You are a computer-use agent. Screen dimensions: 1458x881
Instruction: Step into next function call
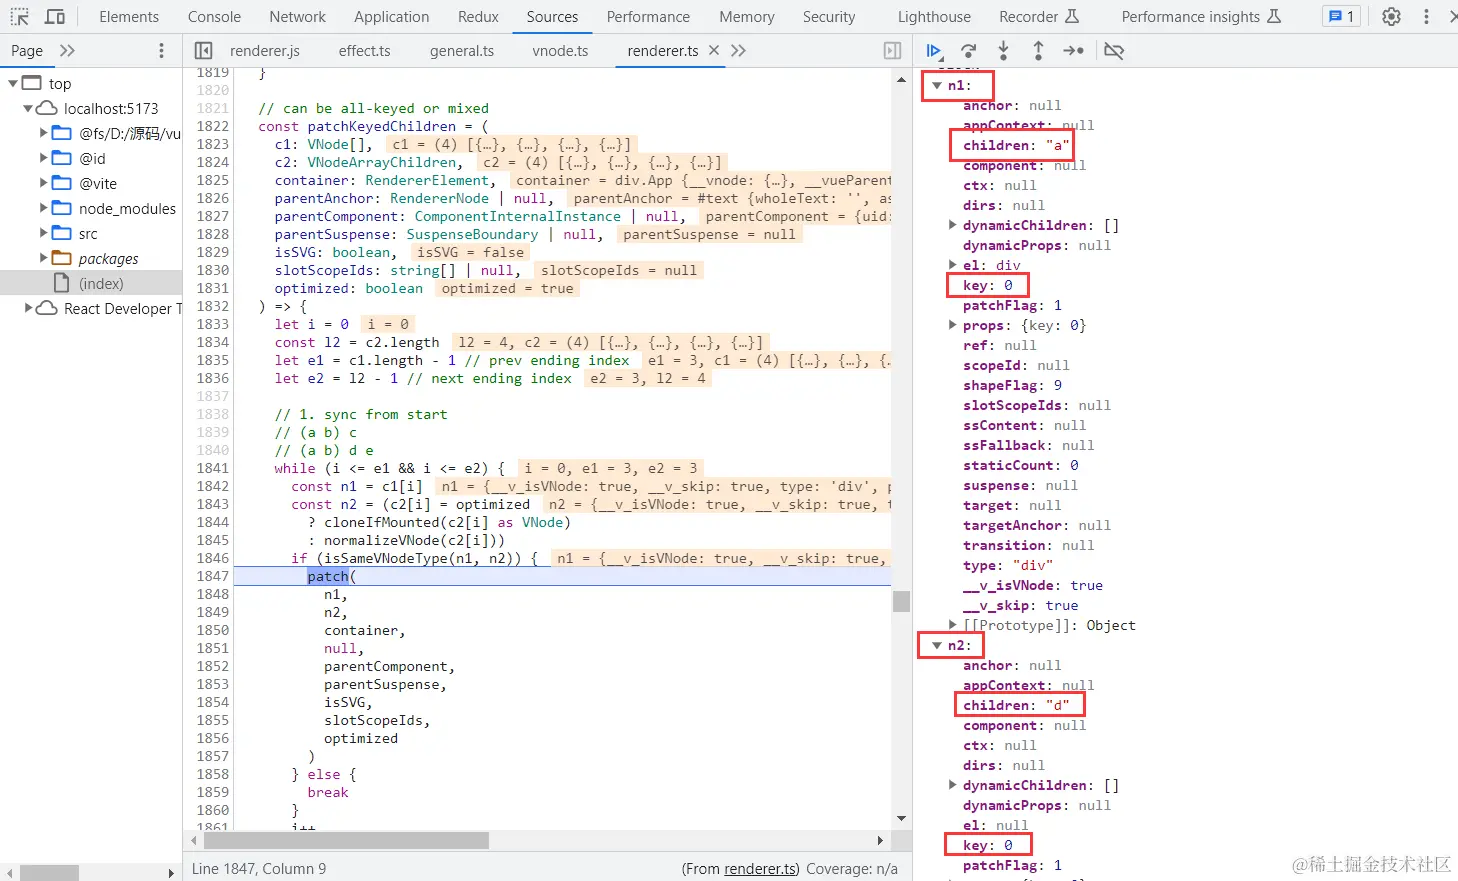[x=1003, y=51]
